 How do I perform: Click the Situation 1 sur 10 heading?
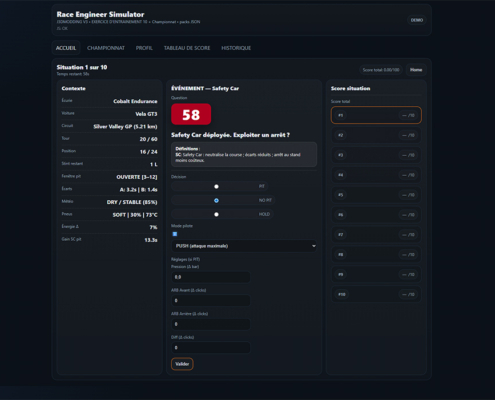click(82, 67)
